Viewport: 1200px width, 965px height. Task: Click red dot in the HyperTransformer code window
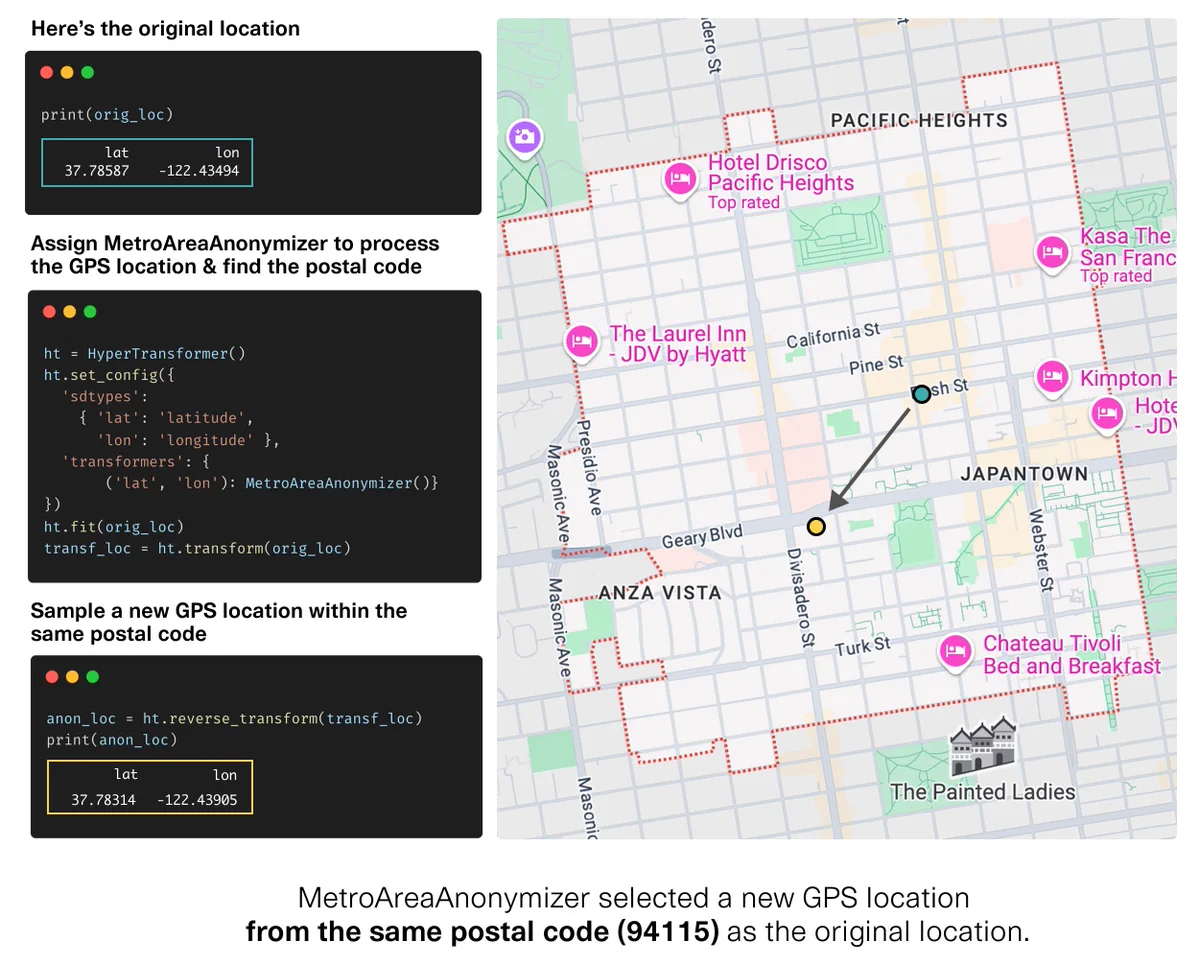(x=49, y=312)
